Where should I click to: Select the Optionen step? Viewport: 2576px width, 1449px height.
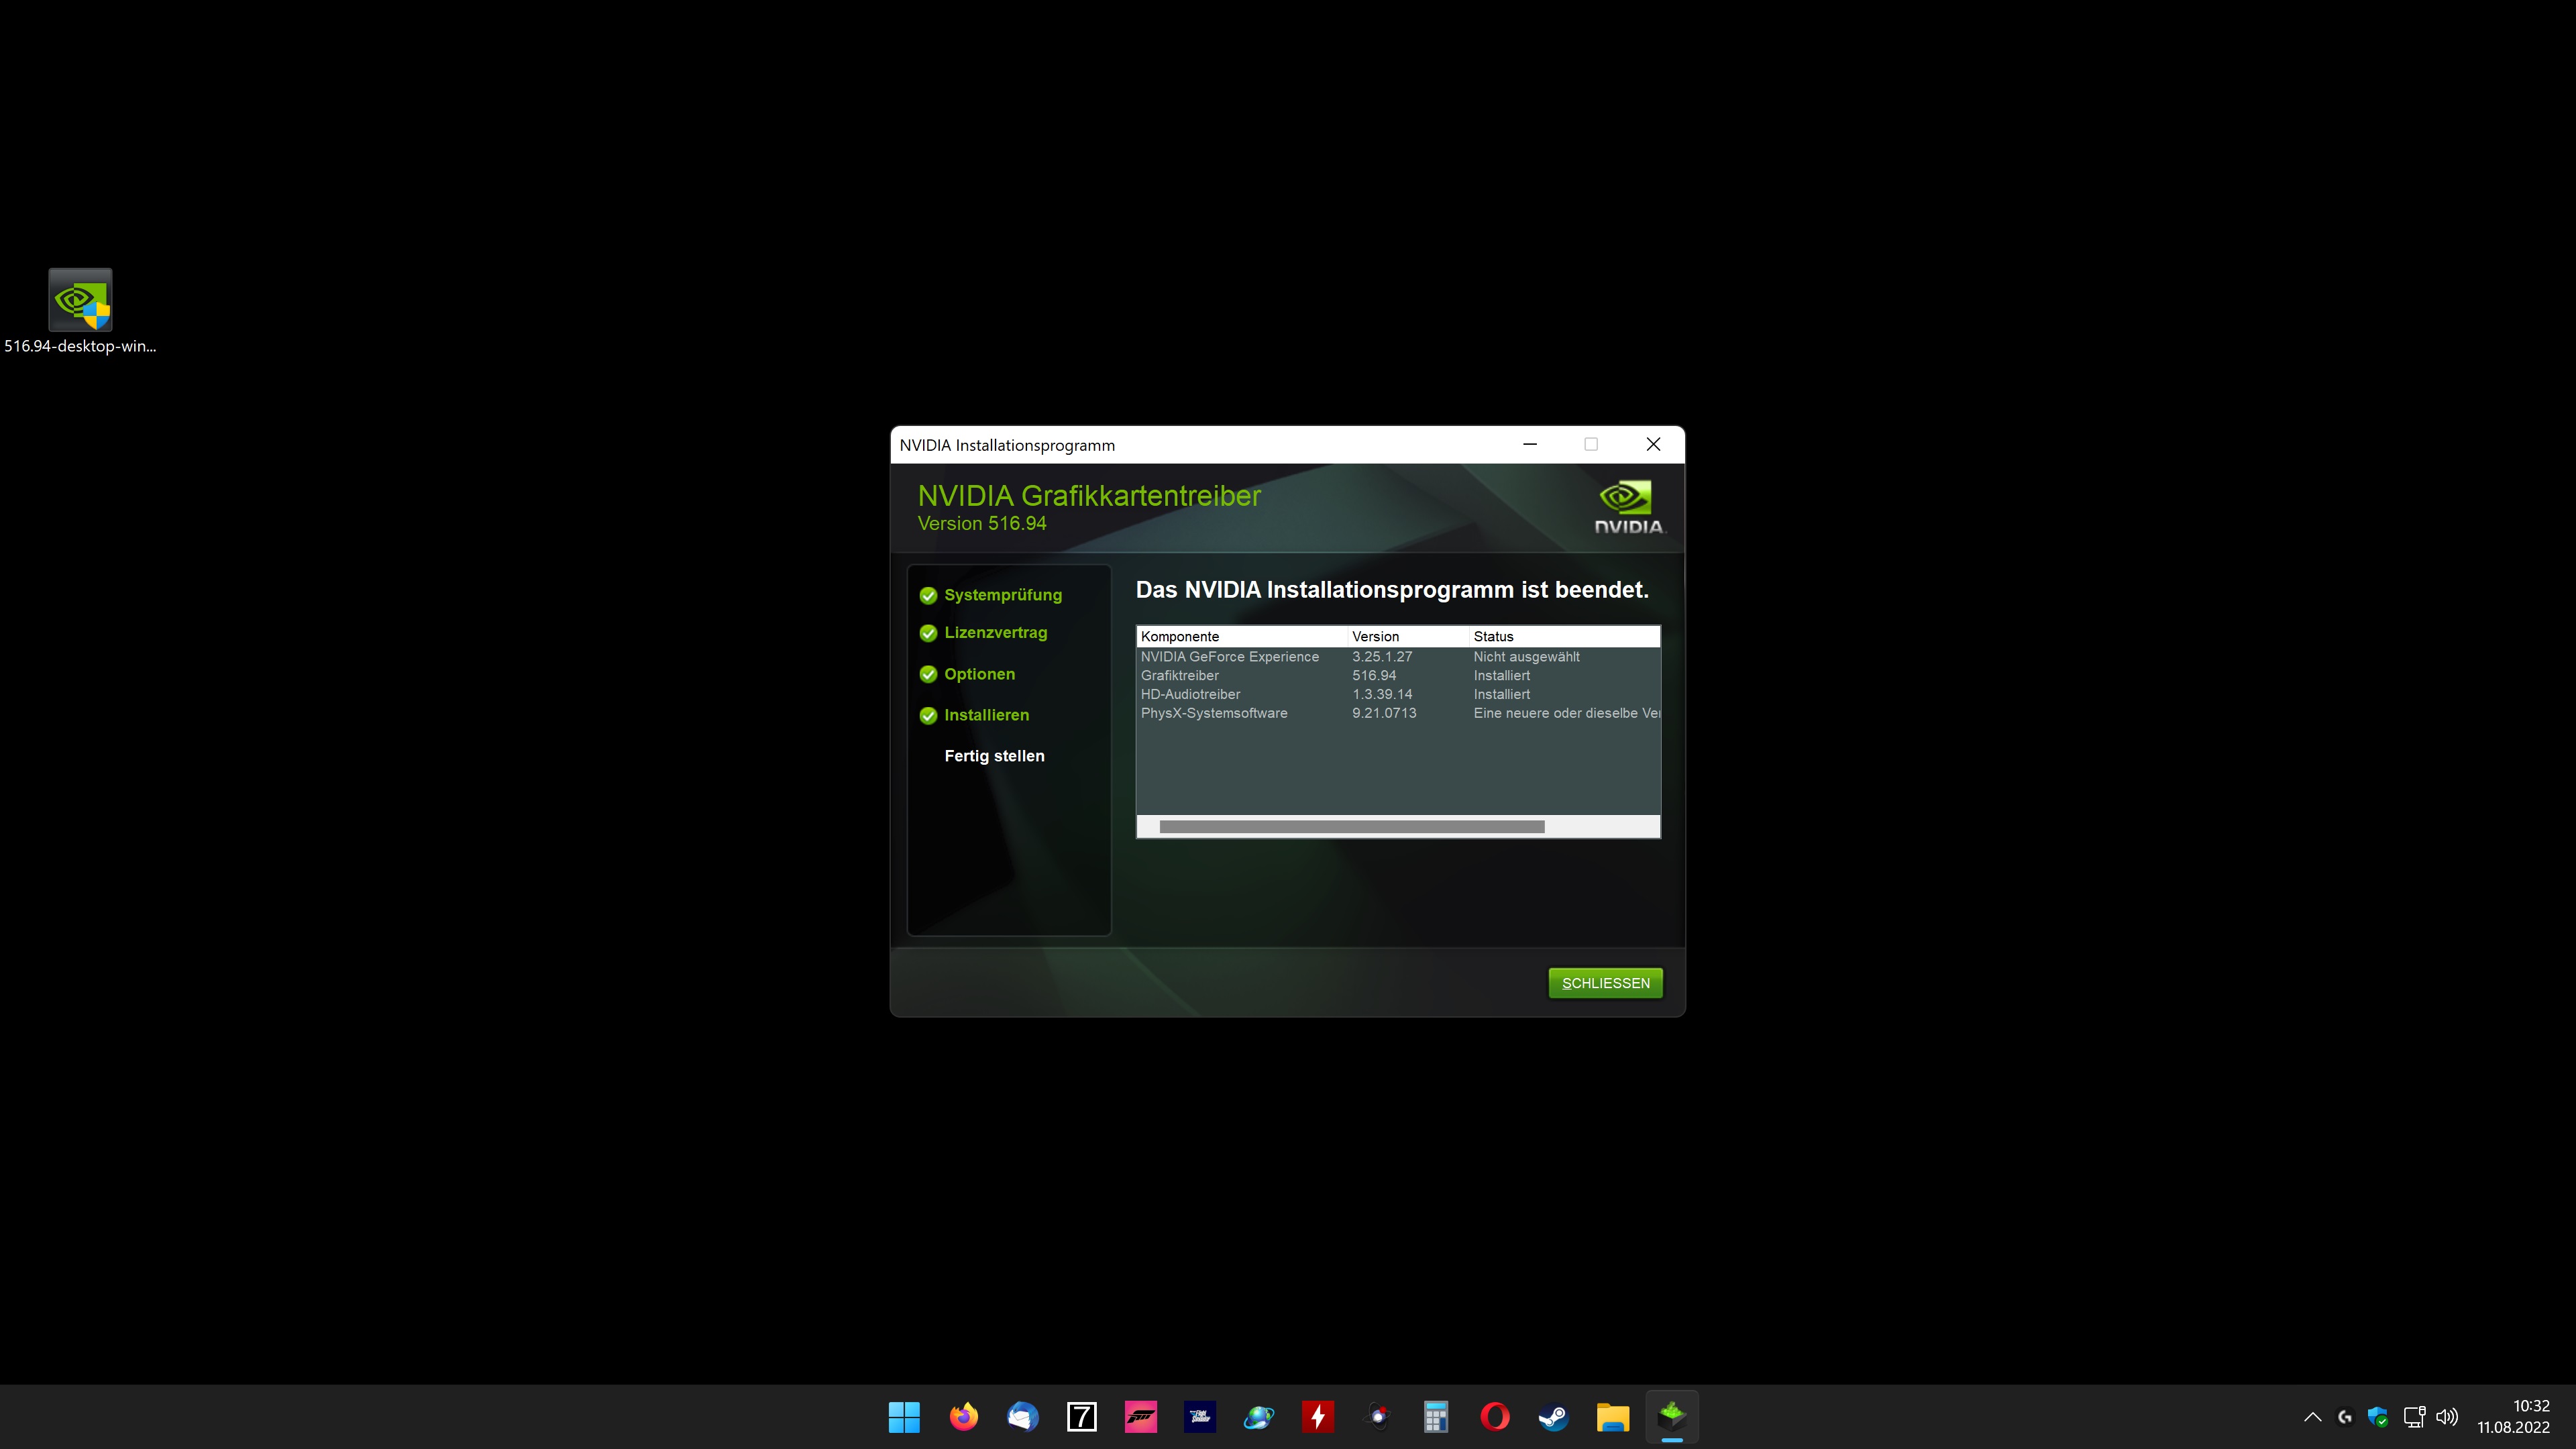coord(980,674)
